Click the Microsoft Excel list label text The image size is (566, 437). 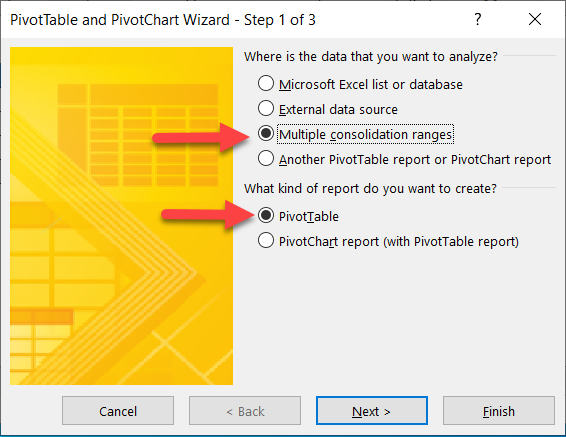tap(371, 84)
